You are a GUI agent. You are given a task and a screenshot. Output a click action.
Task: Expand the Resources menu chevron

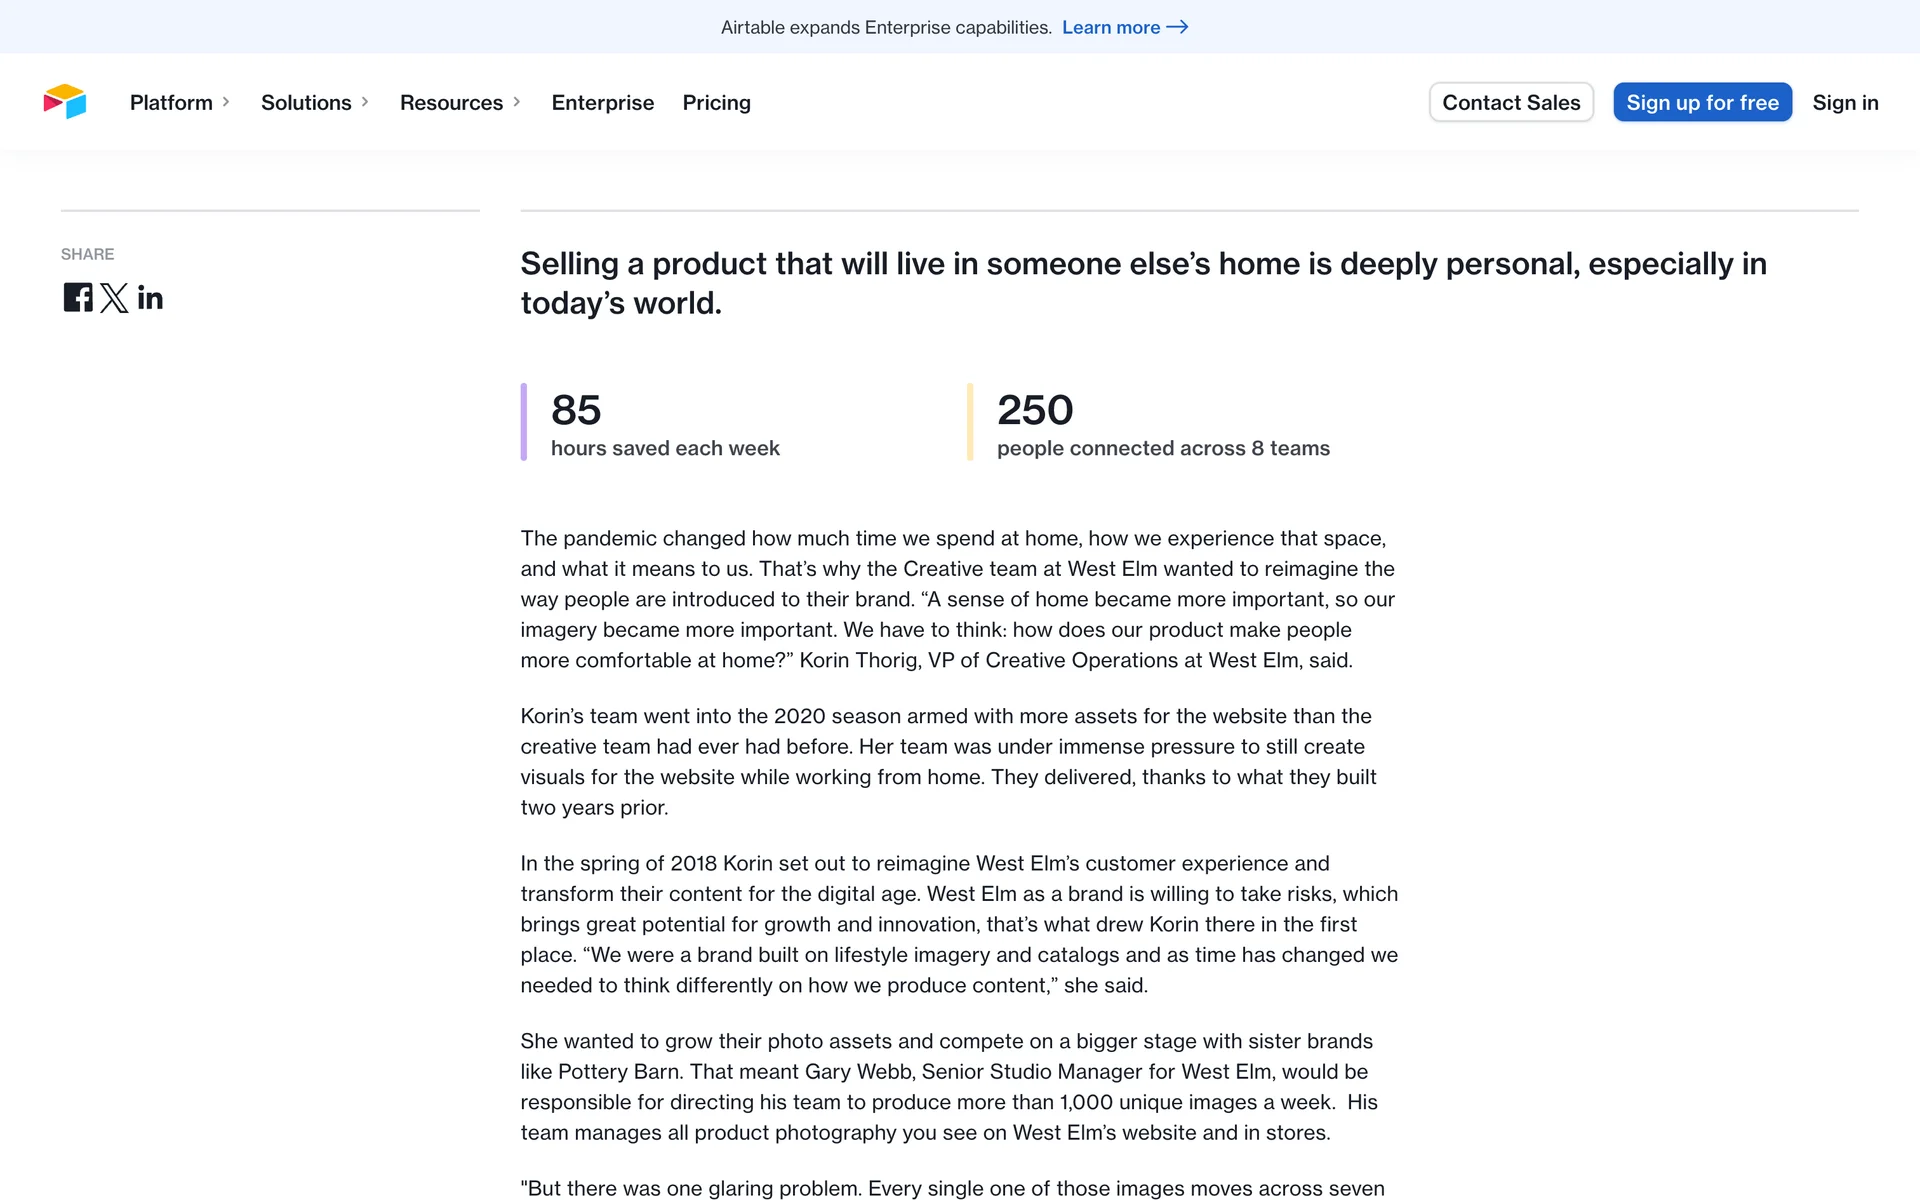pyautogui.click(x=517, y=102)
